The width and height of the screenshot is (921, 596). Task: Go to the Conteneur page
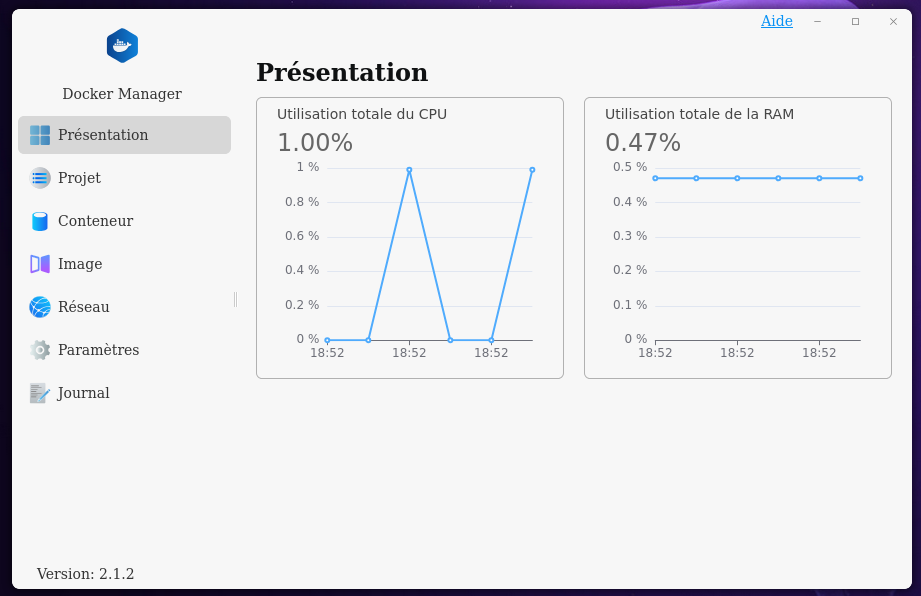click(x=95, y=221)
